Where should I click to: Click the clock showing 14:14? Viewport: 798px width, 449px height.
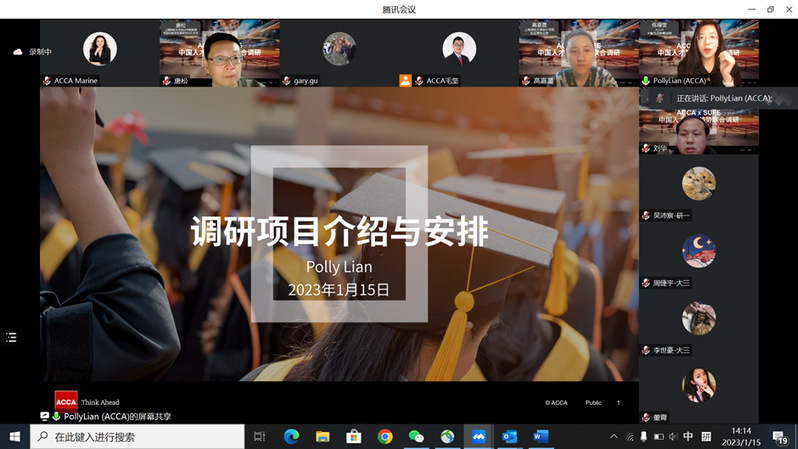coord(741,436)
